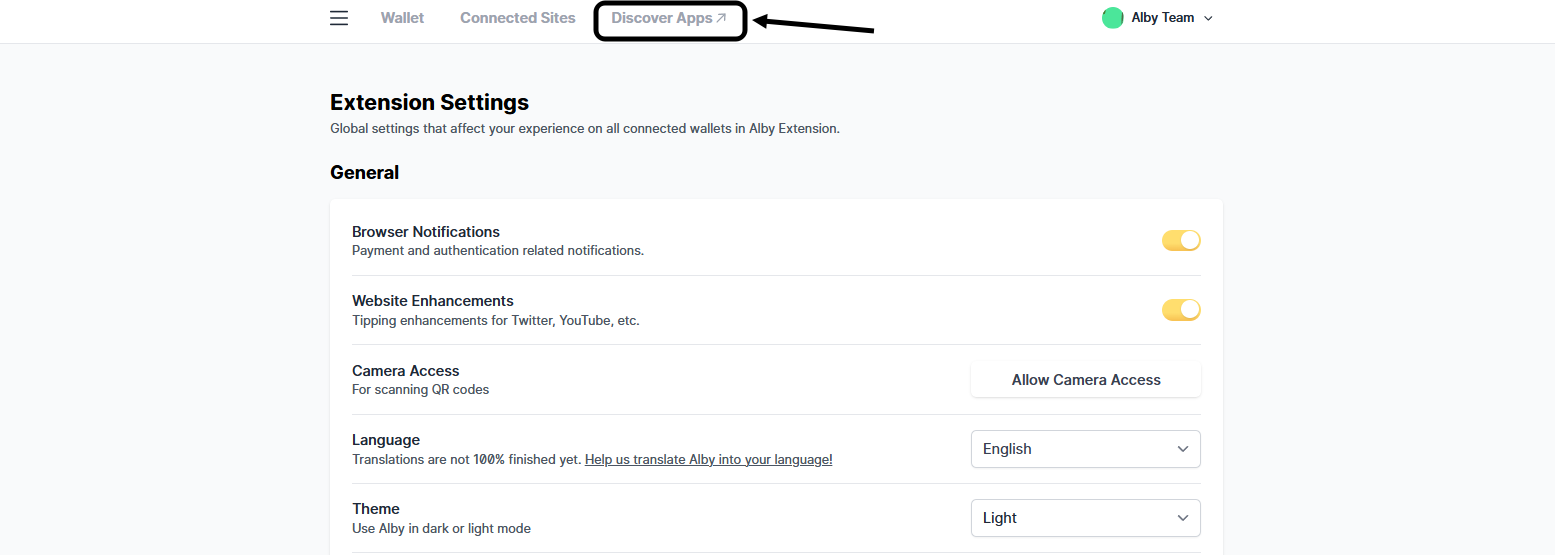
Task: Click the Alby Team account name
Action: coord(1162,18)
